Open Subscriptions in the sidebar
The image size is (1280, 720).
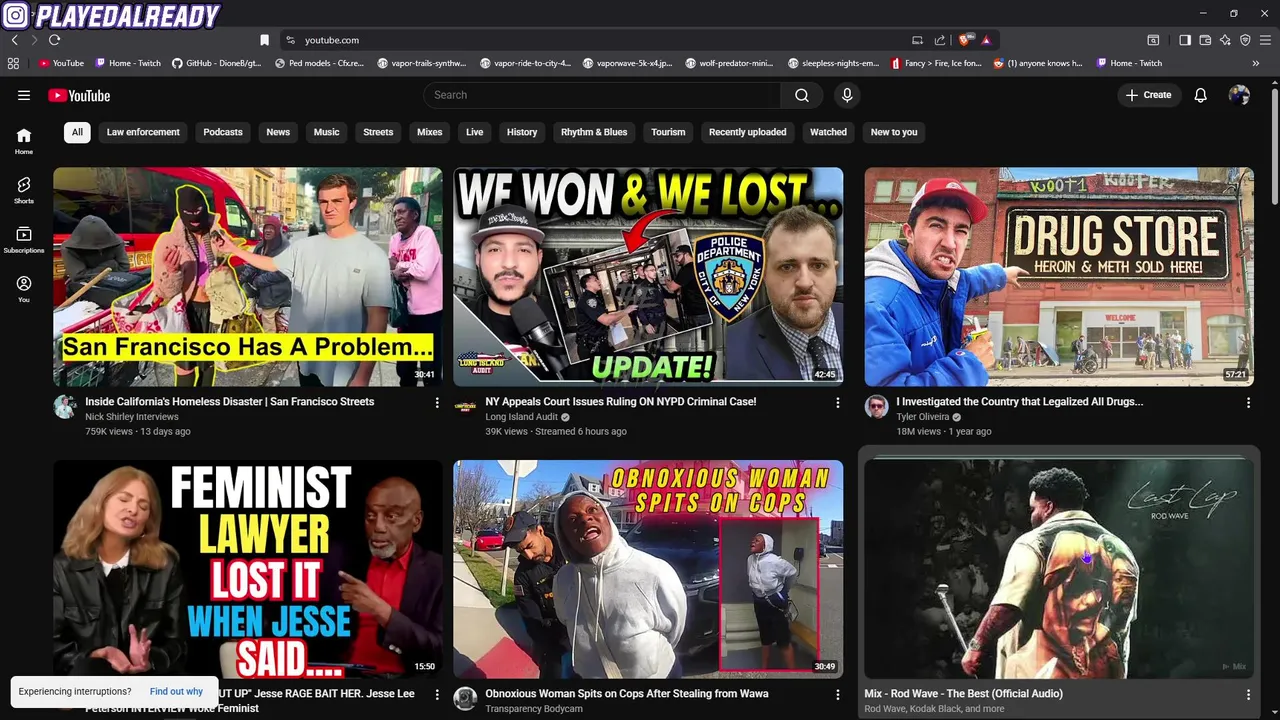pyautogui.click(x=24, y=240)
